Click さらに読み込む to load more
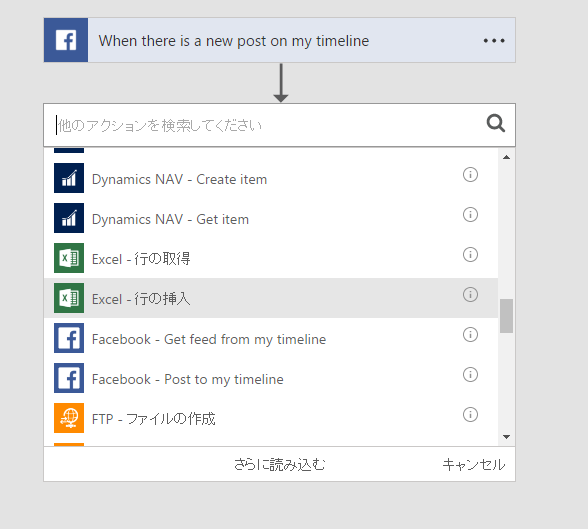Viewport: 588px width, 529px height. pyautogui.click(x=280, y=465)
